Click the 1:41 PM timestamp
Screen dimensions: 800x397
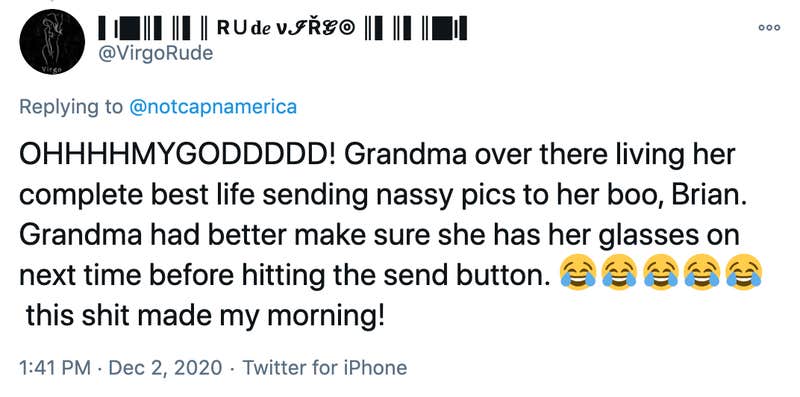(x=55, y=367)
